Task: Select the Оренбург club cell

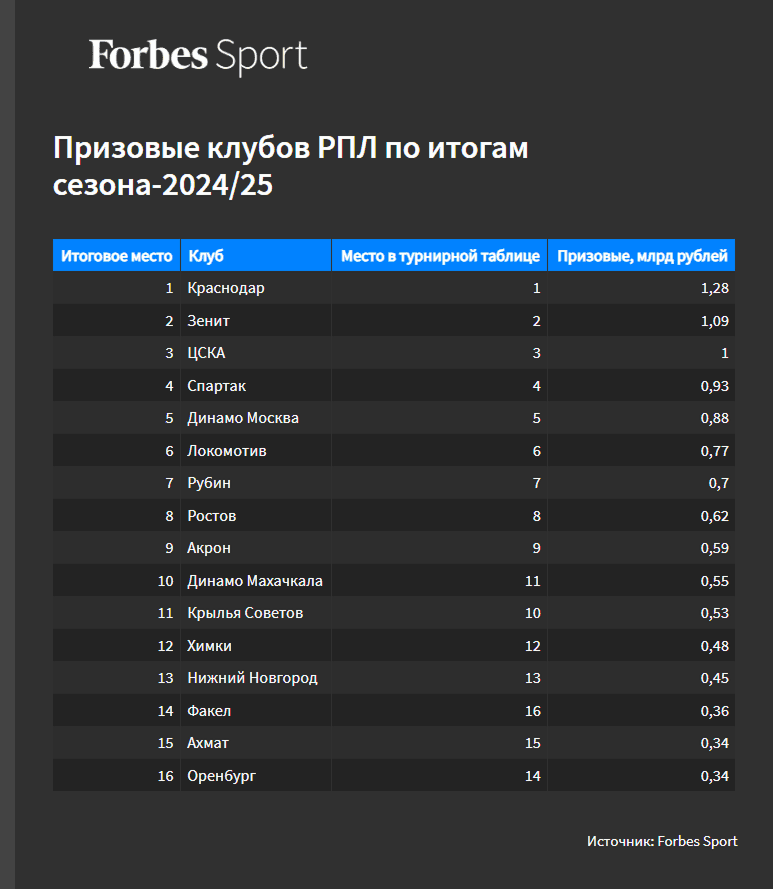Action: pos(221,776)
